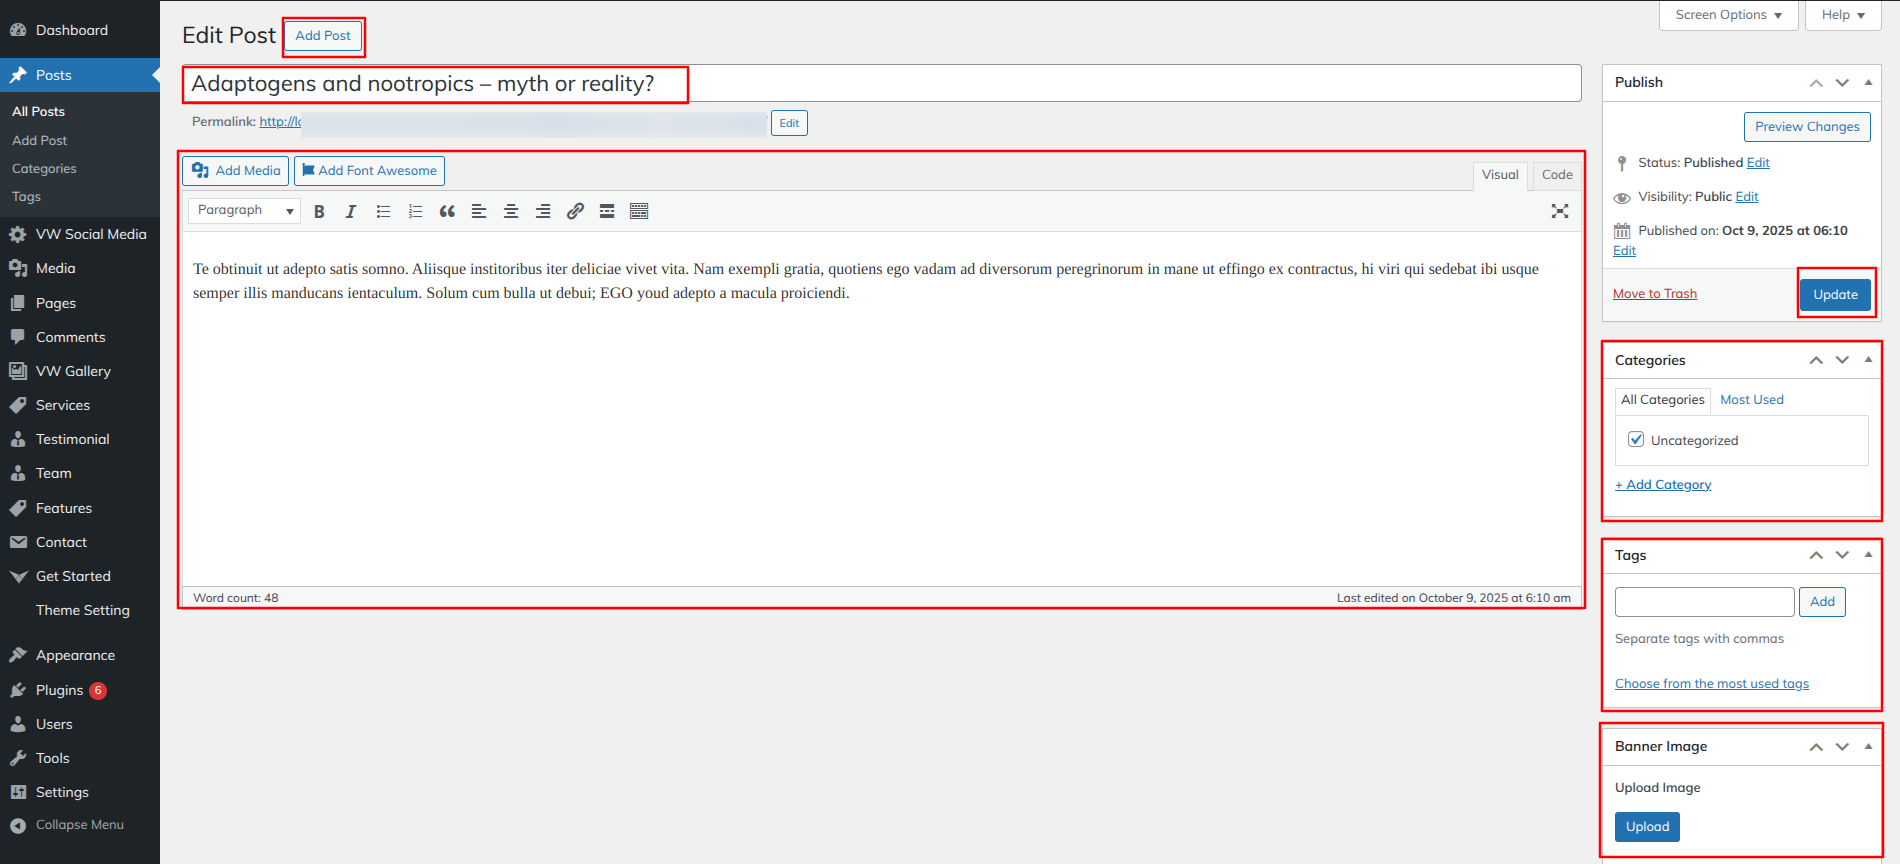Click the tags input field
This screenshot has height=864, width=1900.
tap(1704, 602)
